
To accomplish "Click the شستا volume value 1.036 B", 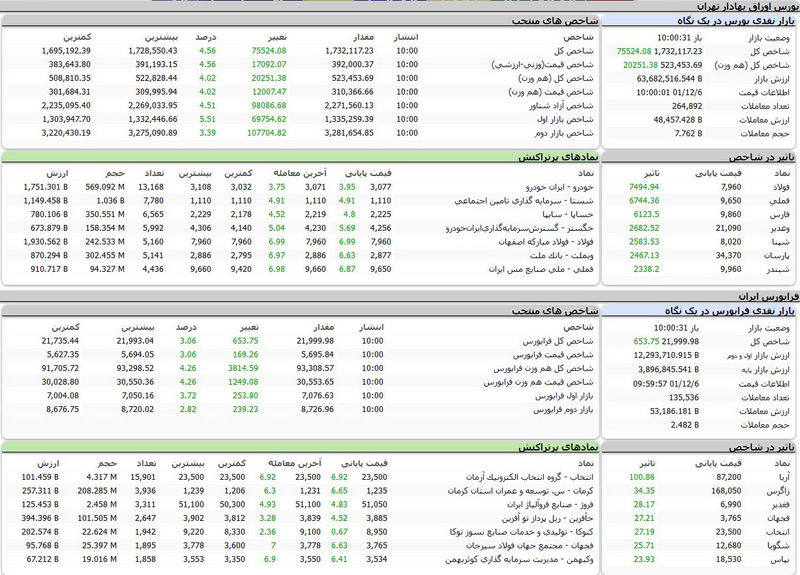I will coord(111,201).
